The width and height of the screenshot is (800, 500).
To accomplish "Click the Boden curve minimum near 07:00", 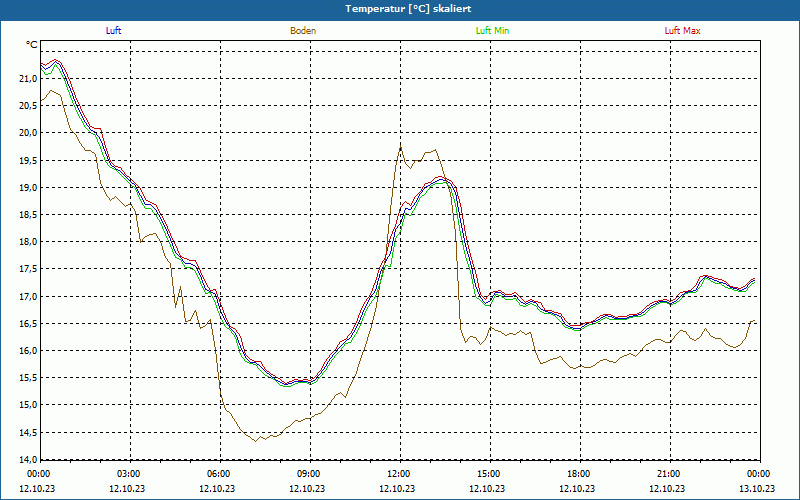I will click(255, 441).
